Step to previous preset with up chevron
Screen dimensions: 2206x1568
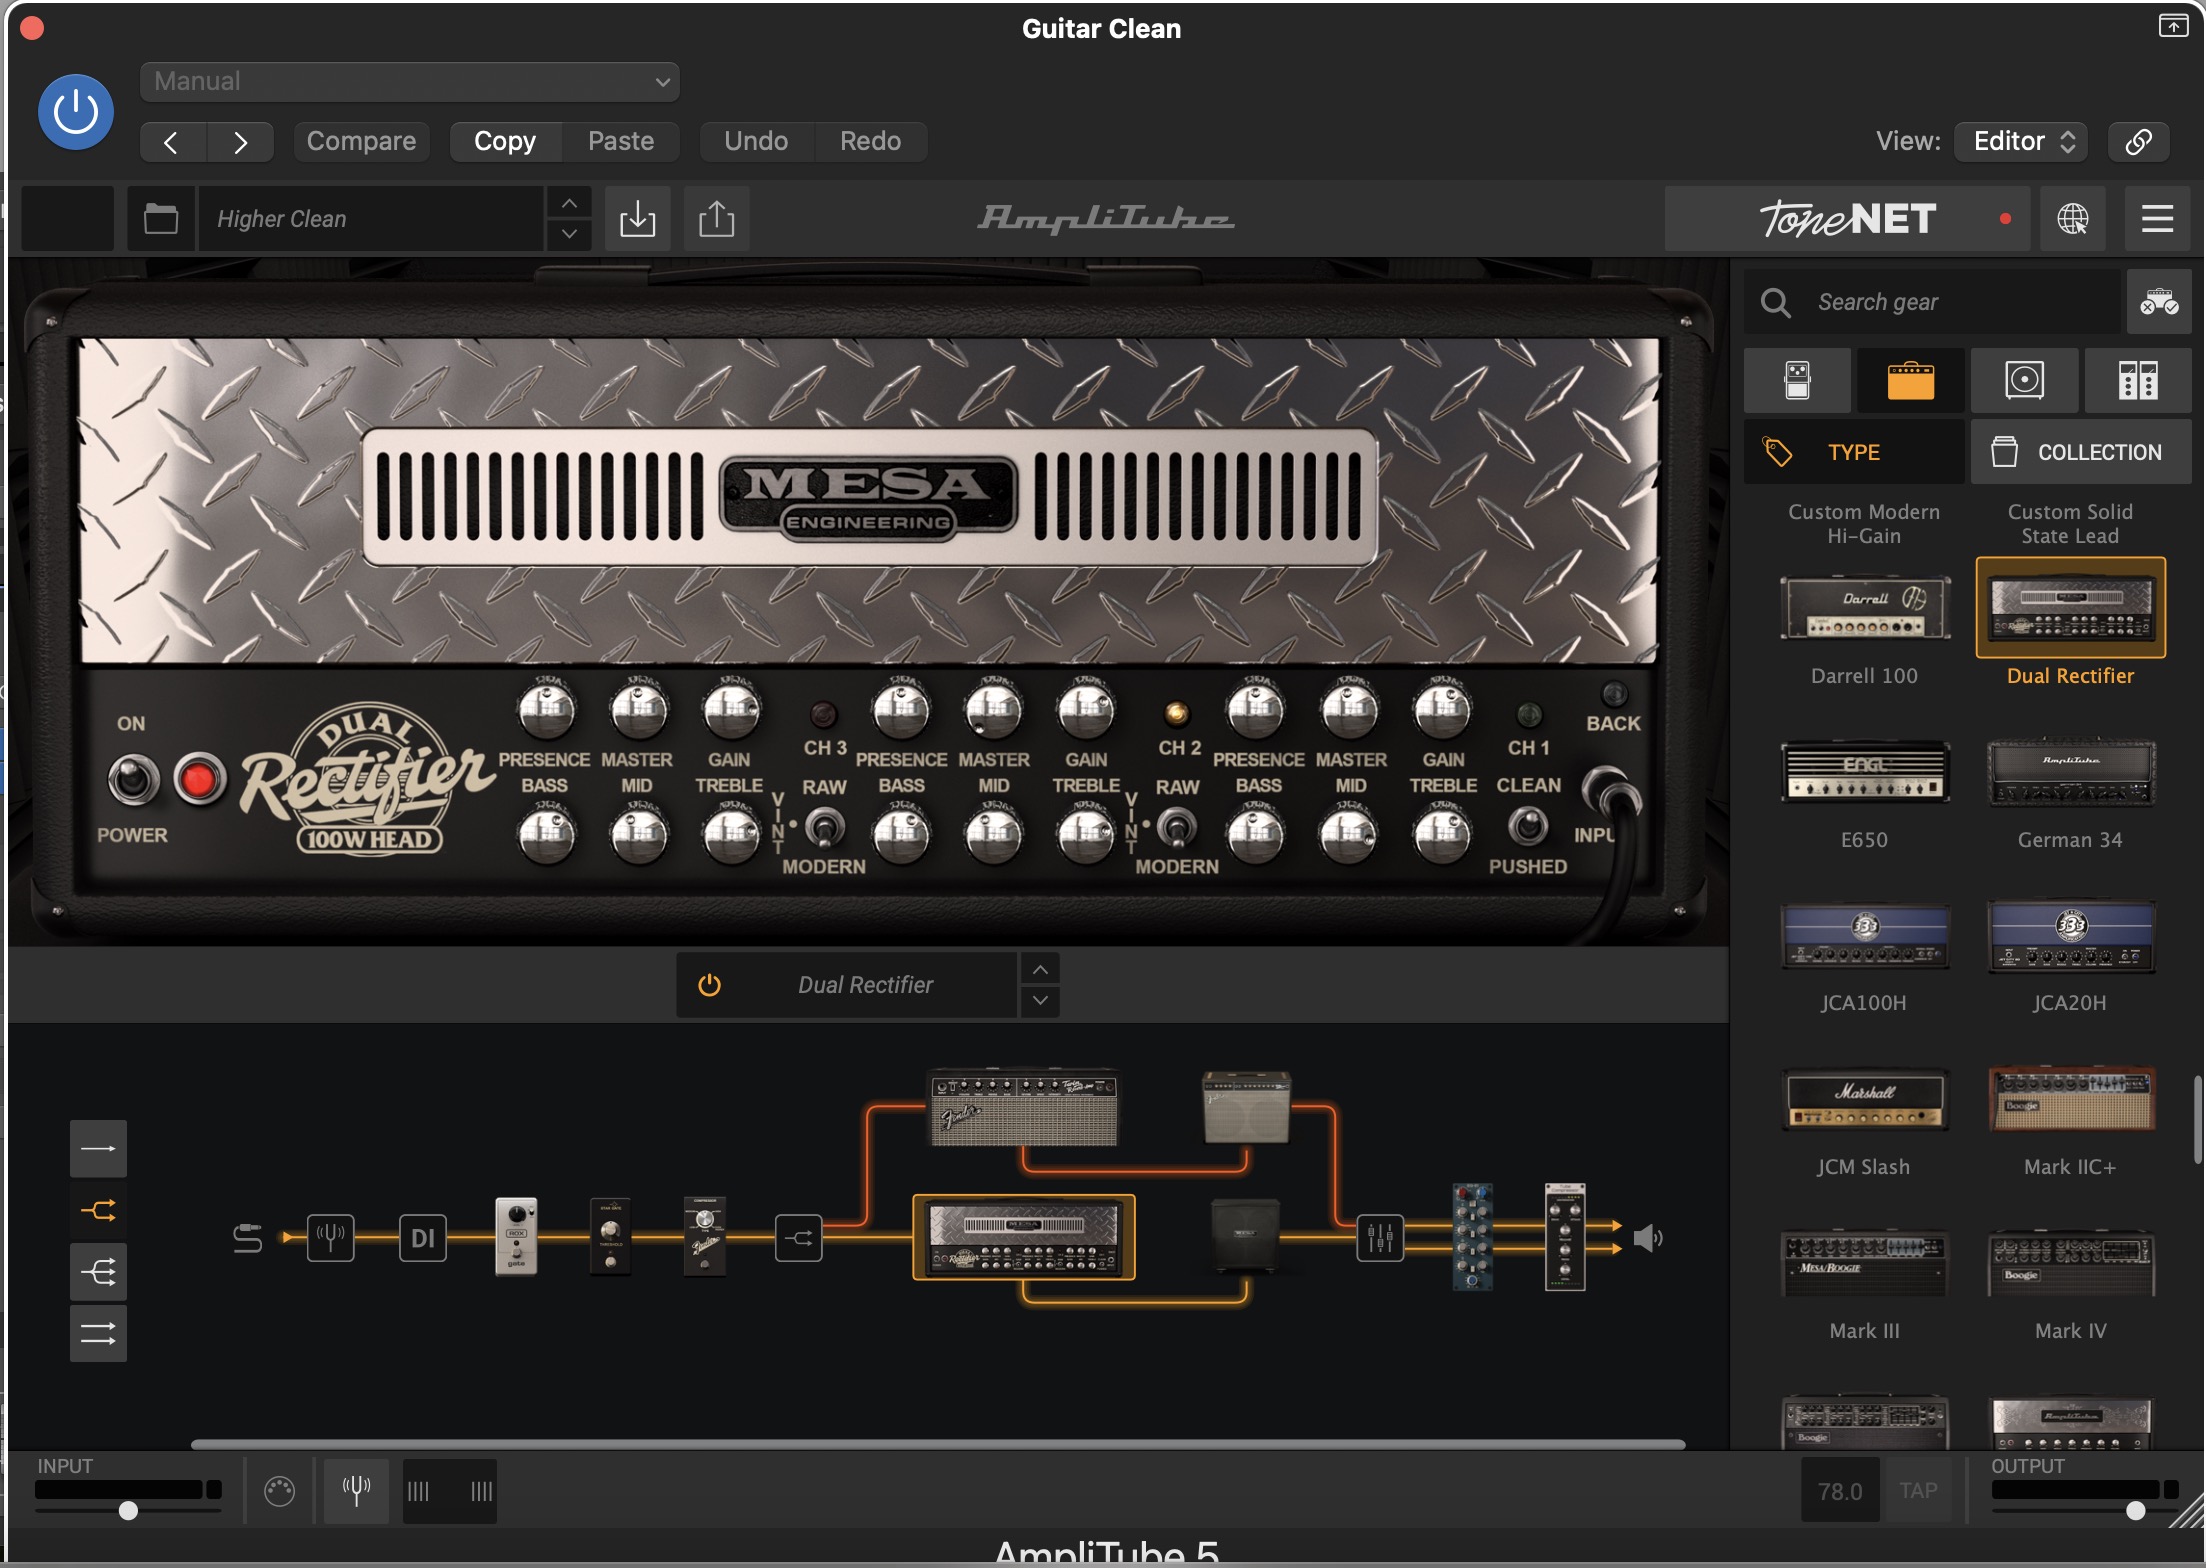click(x=569, y=203)
